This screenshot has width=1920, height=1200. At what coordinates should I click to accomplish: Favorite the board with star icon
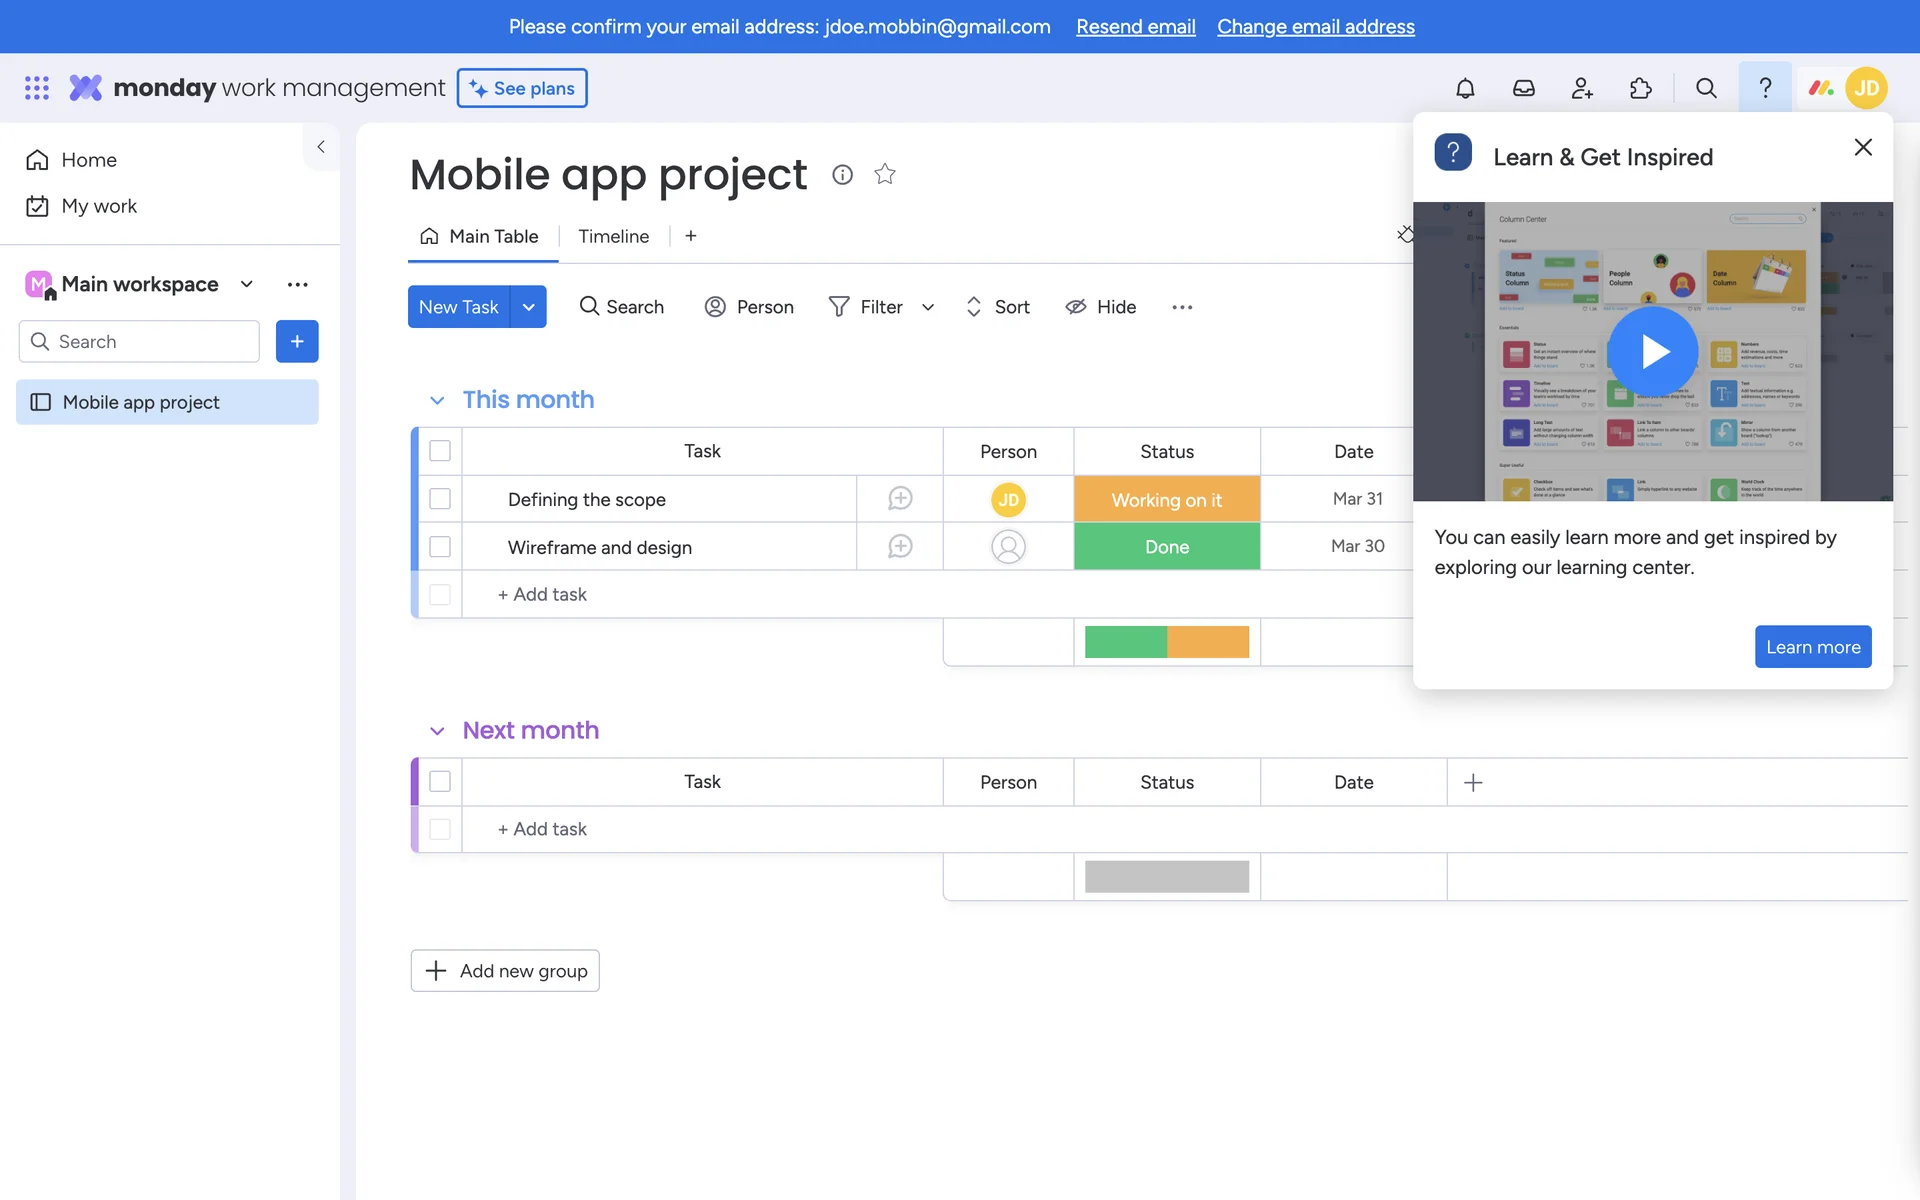pyautogui.click(x=884, y=174)
